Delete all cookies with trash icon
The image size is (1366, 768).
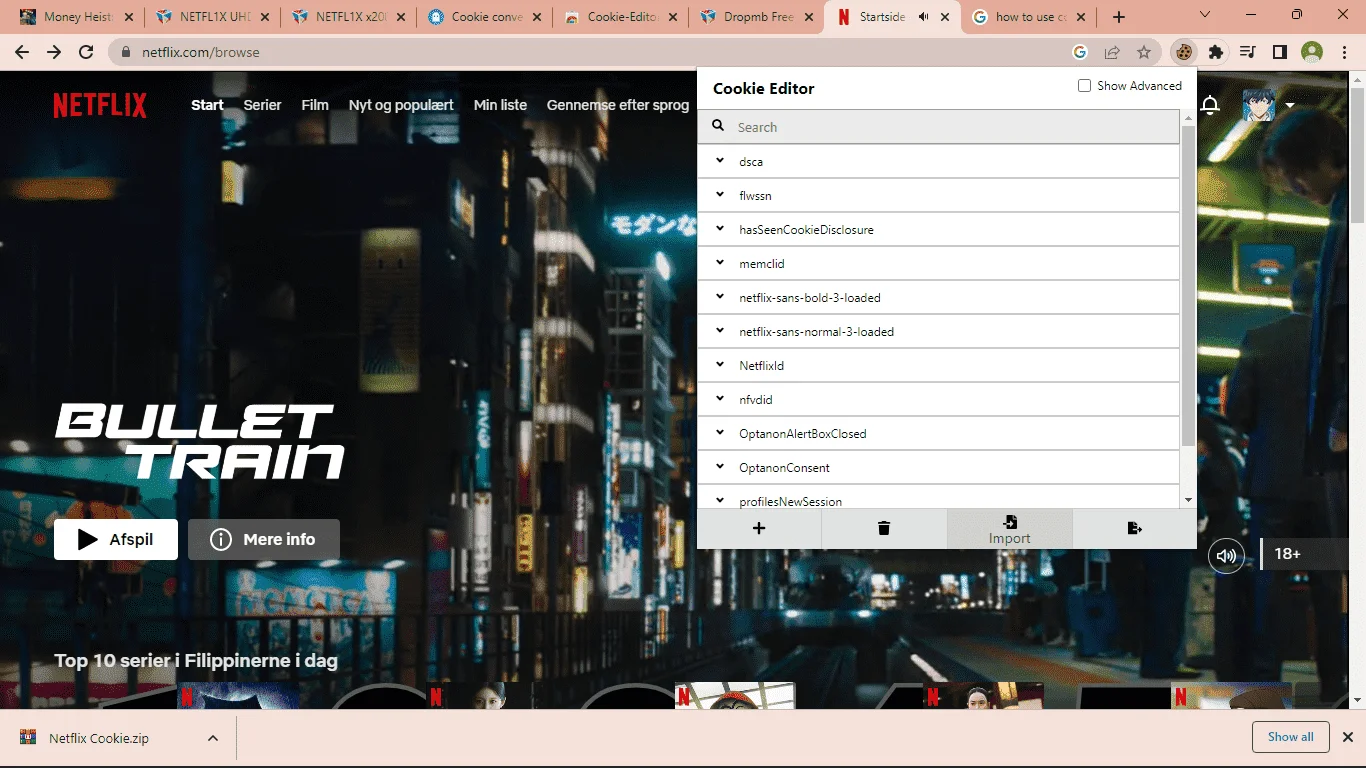pyautogui.click(x=884, y=528)
